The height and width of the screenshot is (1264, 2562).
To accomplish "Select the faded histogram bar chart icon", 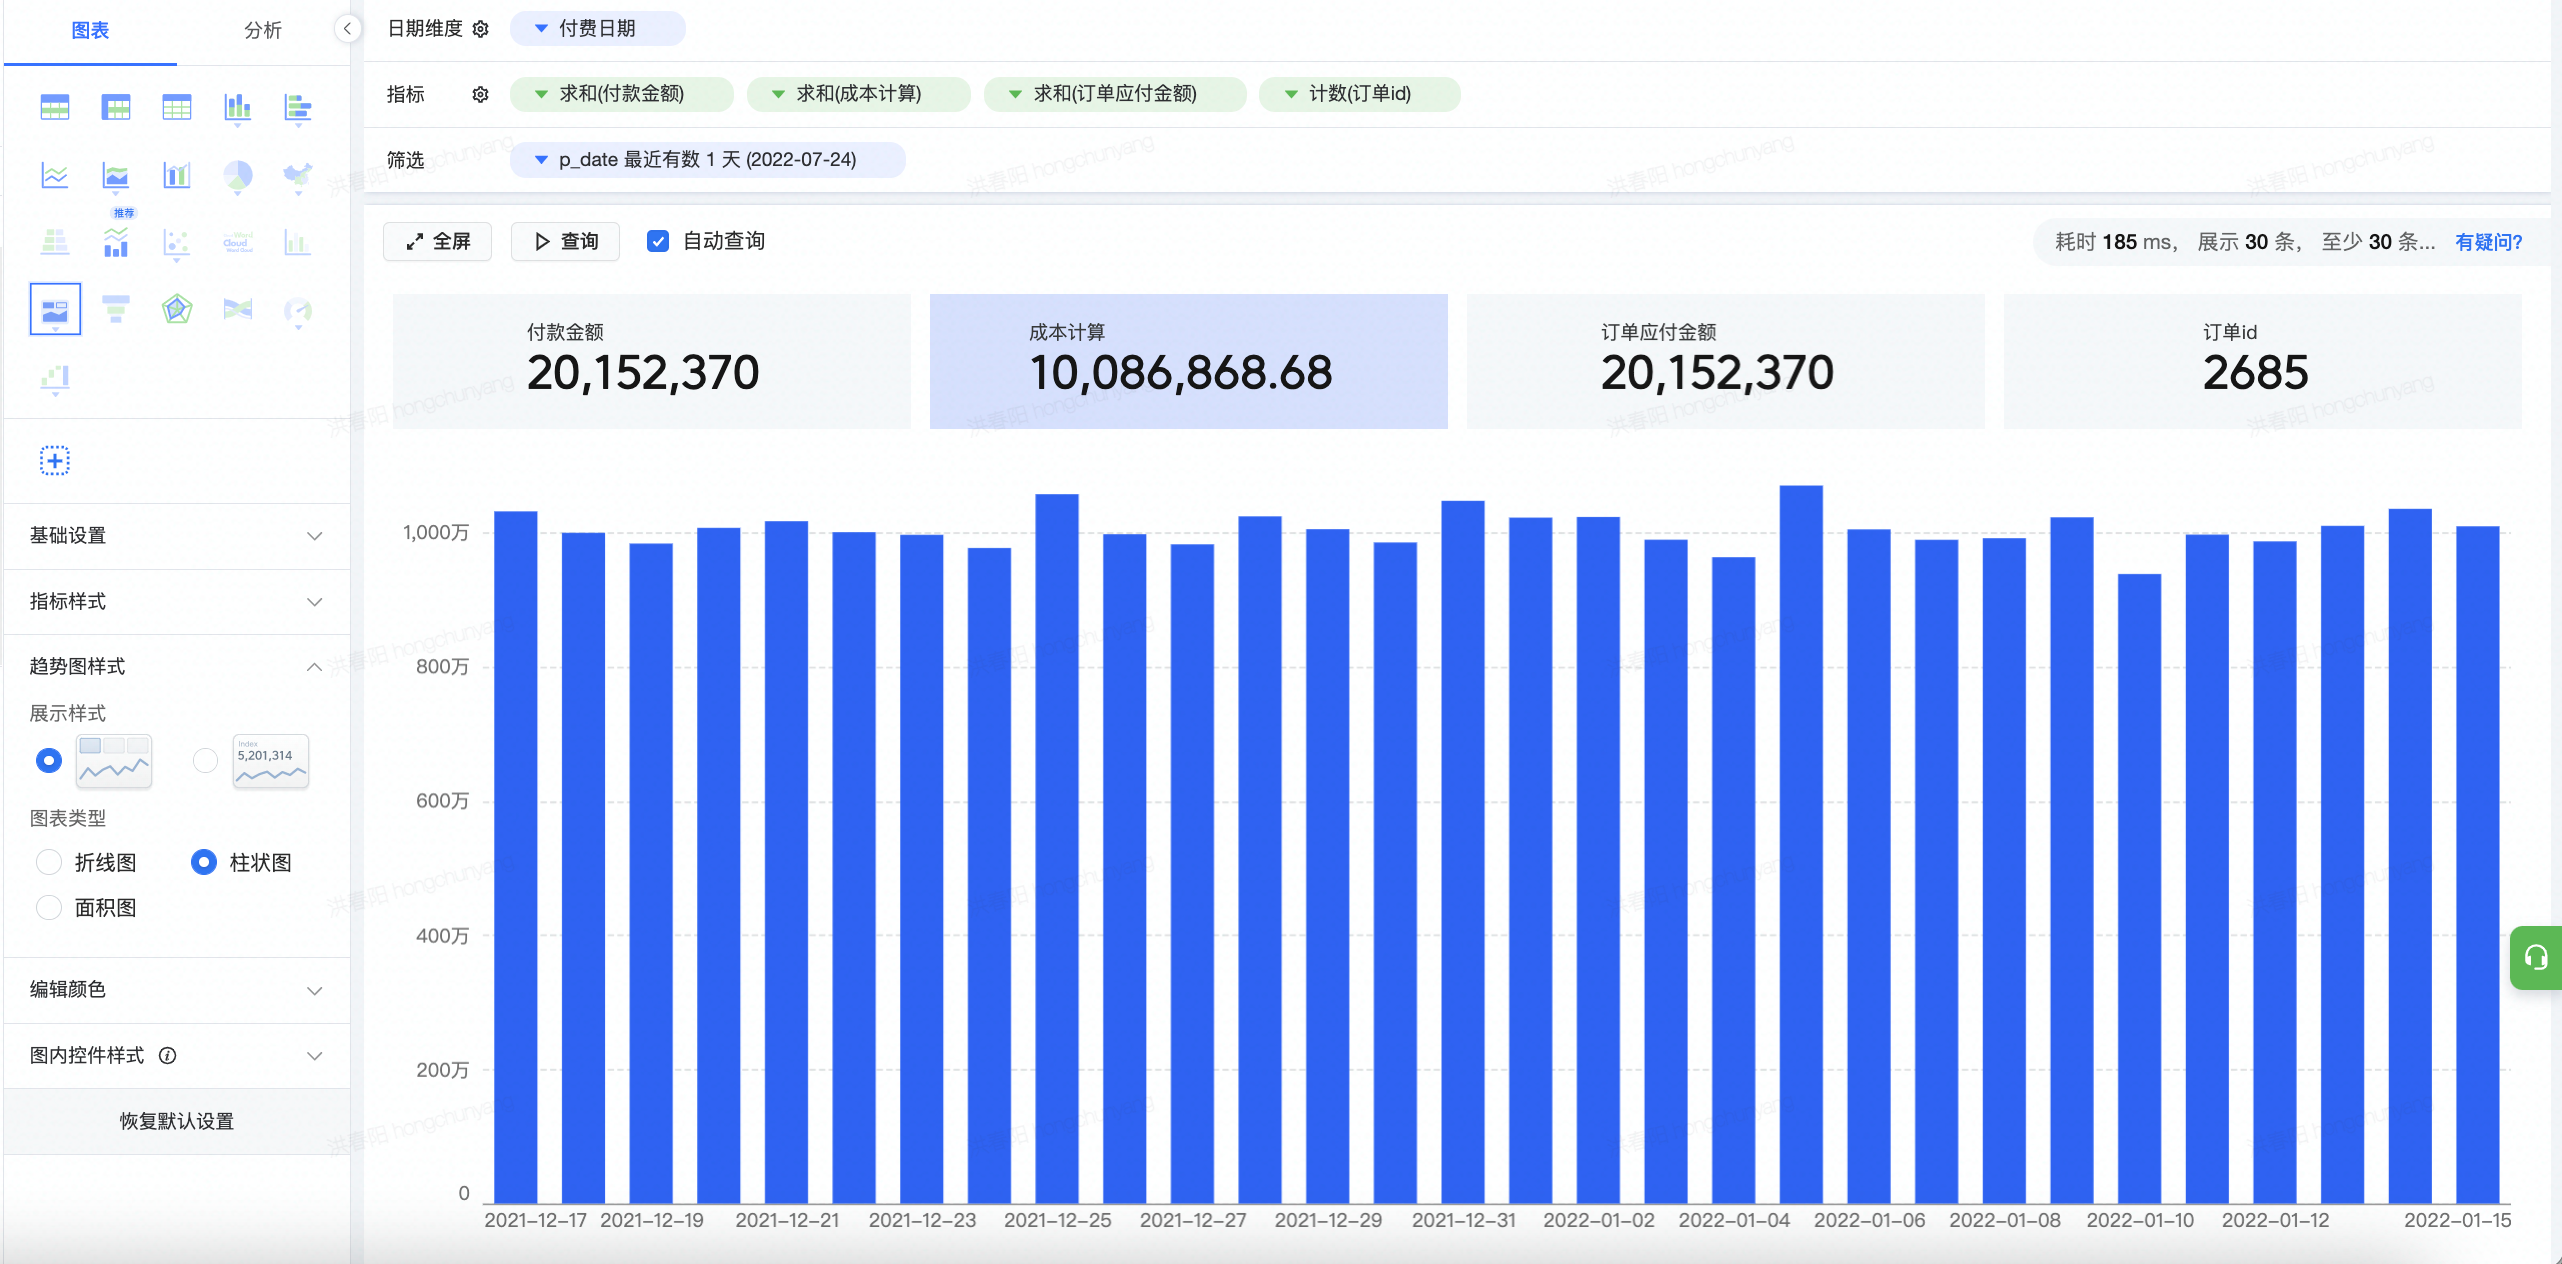I will point(298,242).
